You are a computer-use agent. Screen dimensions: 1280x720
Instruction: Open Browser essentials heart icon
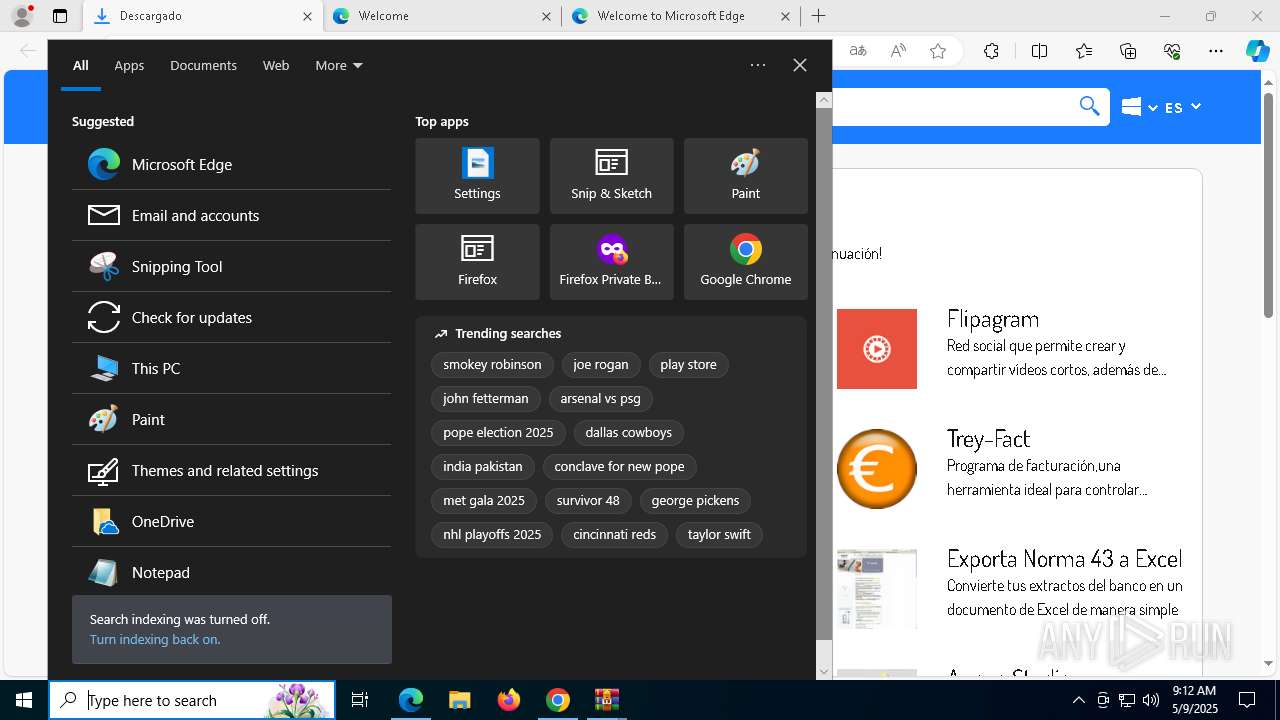(1172, 51)
